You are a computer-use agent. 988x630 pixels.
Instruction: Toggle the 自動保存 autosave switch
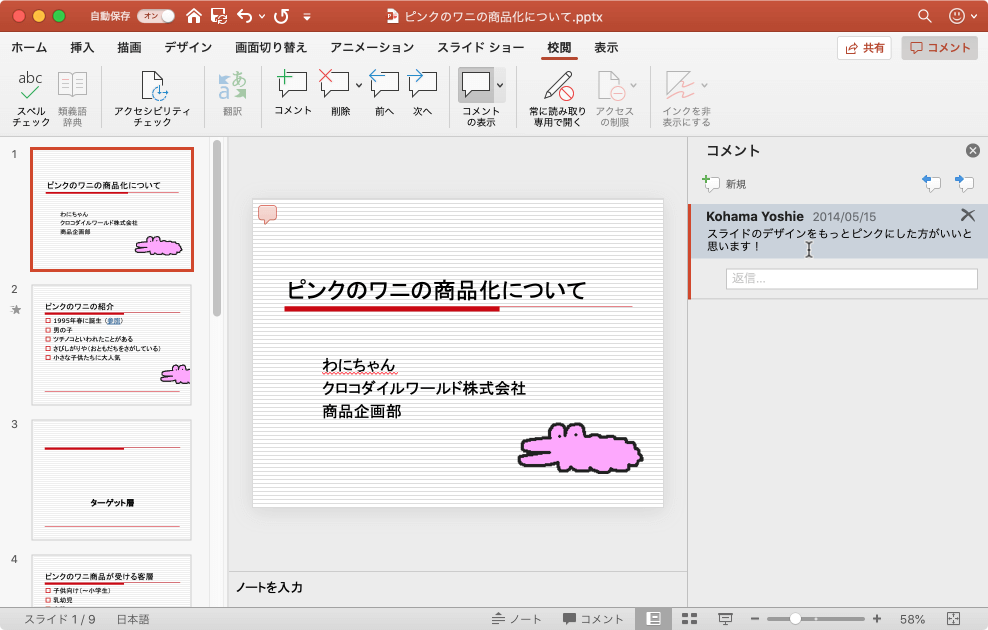(x=155, y=16)
